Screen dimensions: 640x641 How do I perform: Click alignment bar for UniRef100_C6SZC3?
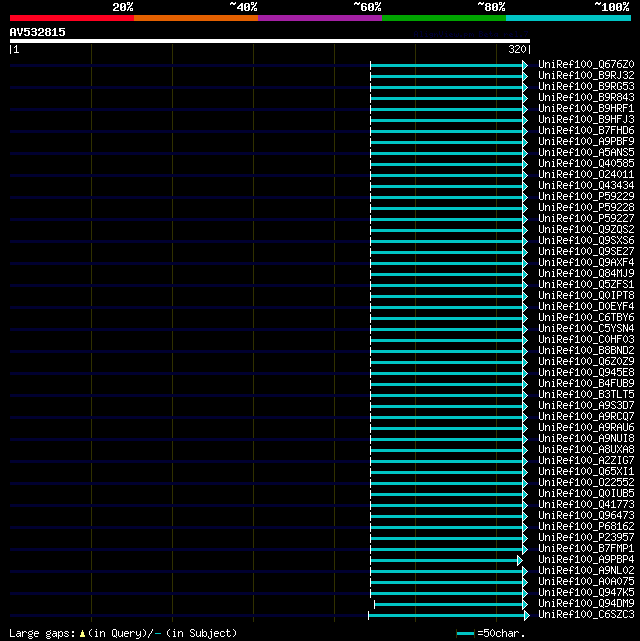click(x=449, y=615)
